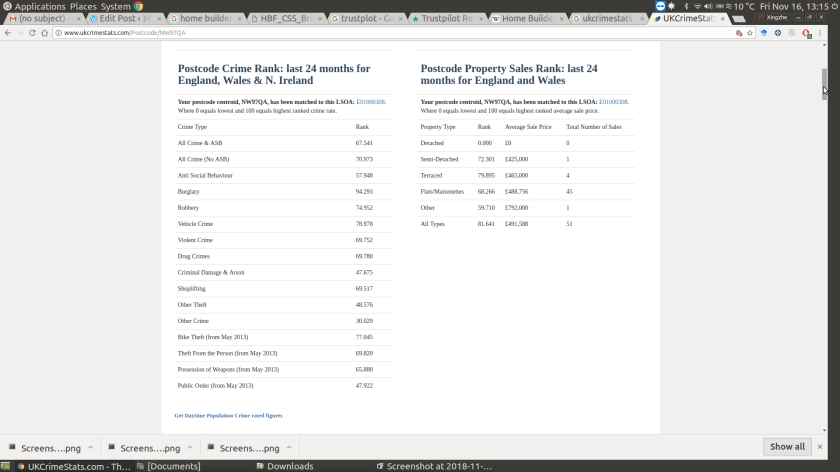Select the Public Order (from May 2013) row
840x472 pixels.
[x=284, y=385]
